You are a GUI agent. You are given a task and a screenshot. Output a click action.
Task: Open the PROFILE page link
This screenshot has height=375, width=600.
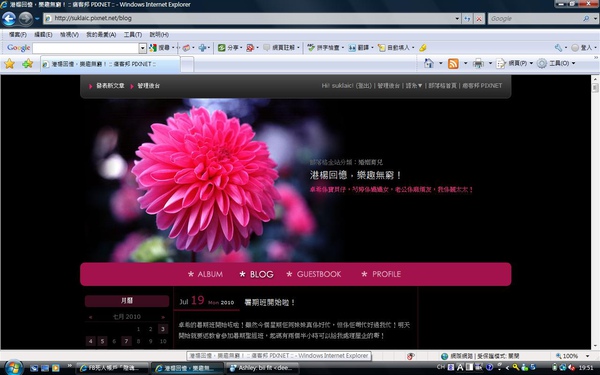click(382, 274)
